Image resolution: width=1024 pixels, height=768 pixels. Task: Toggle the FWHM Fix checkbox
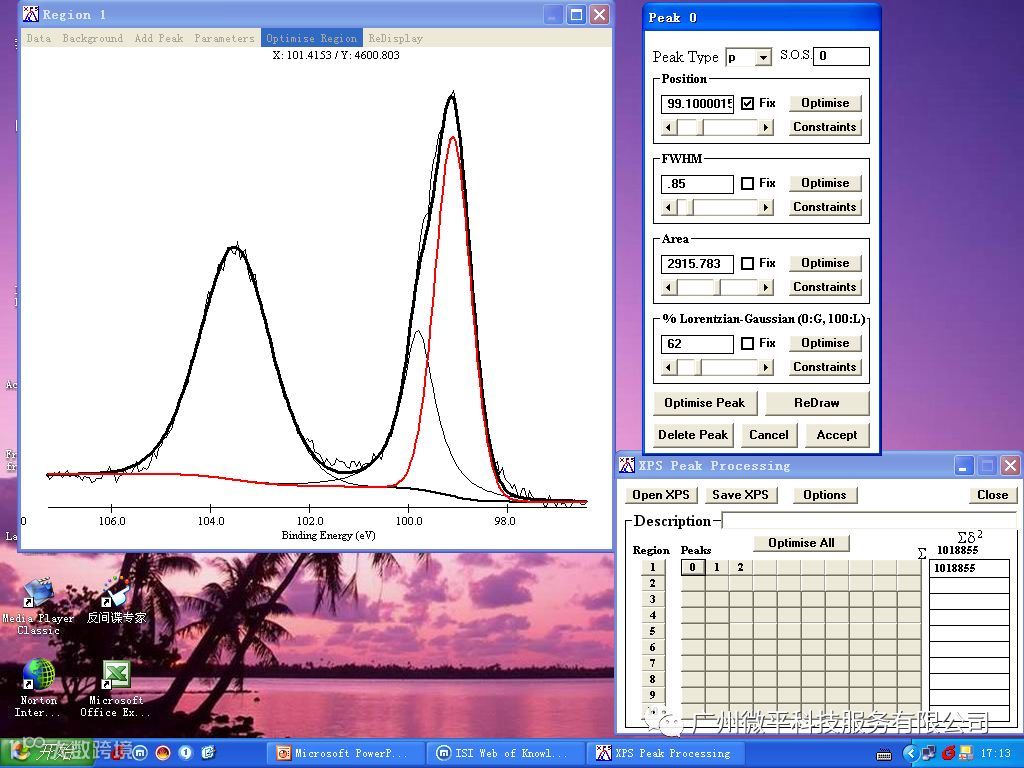coord(748,184)
